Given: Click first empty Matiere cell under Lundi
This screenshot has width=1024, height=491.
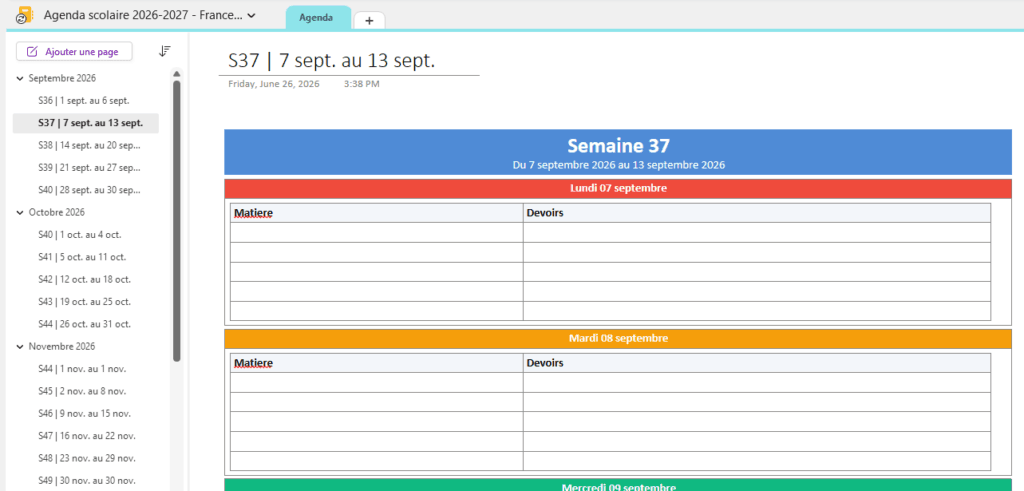Looking at the screenshot, I should point(377,232).
